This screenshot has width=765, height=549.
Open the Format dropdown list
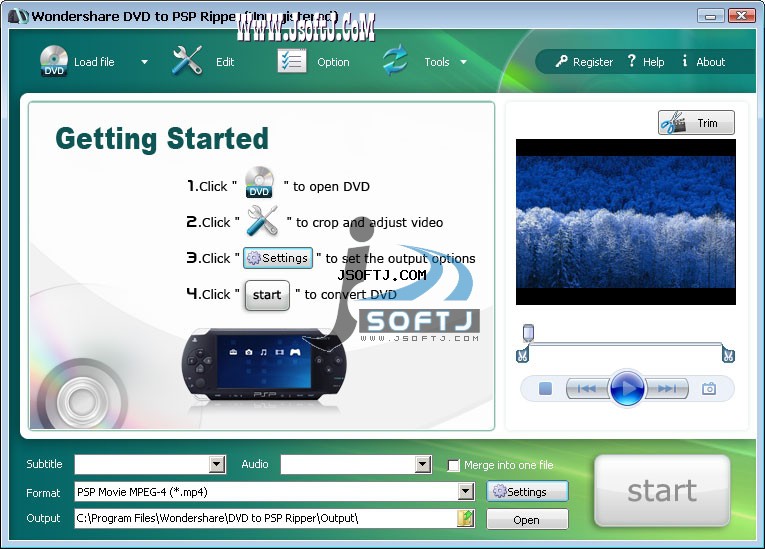466,491
